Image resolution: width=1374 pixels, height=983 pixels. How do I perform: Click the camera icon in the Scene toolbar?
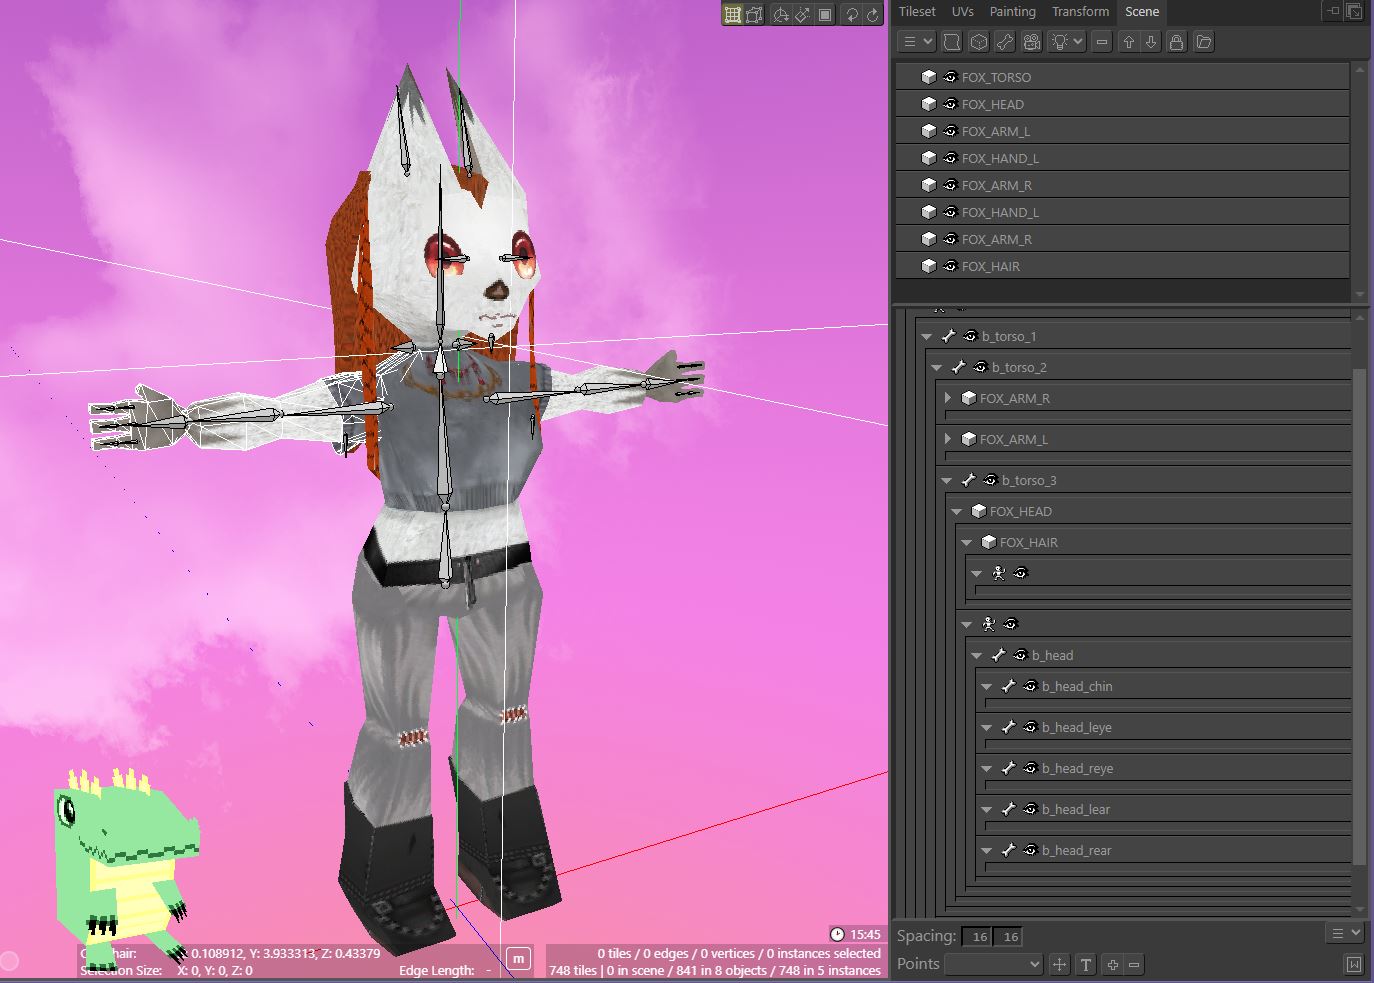tap(1031, 41)
